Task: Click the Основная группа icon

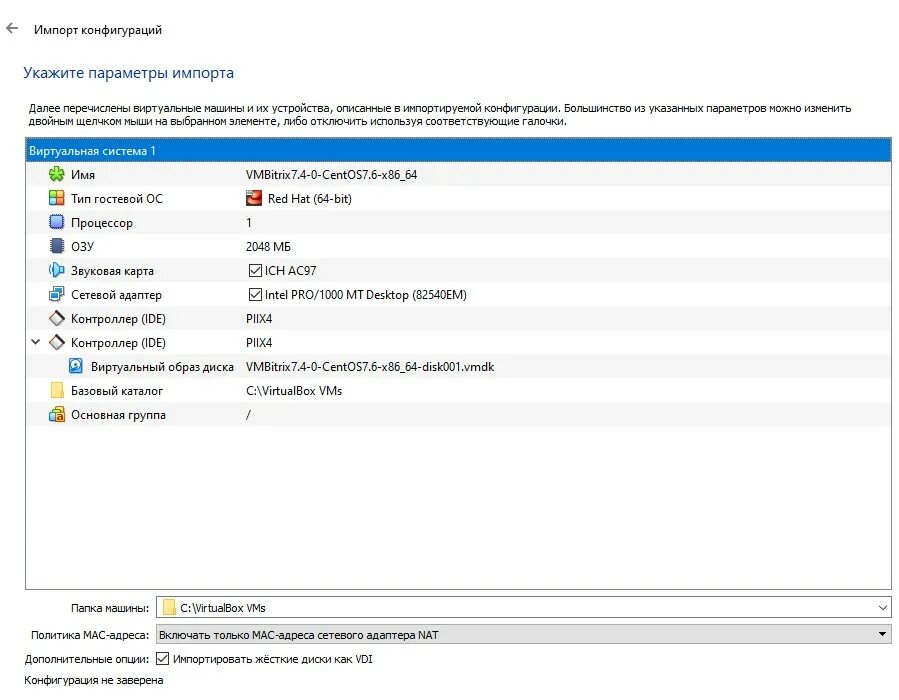Action: coord(56,414)
